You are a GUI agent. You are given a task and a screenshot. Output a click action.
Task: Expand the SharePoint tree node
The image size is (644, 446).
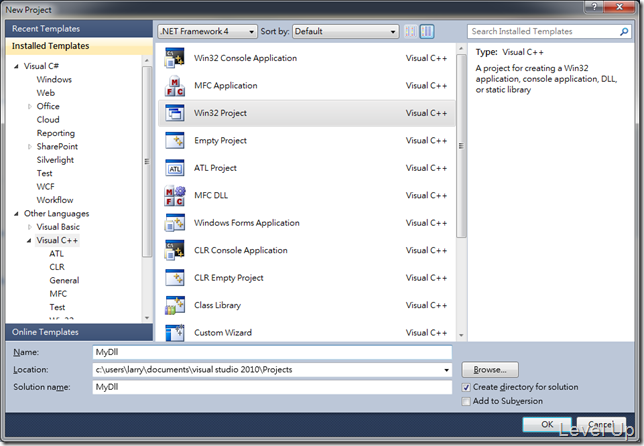(29, 147)
